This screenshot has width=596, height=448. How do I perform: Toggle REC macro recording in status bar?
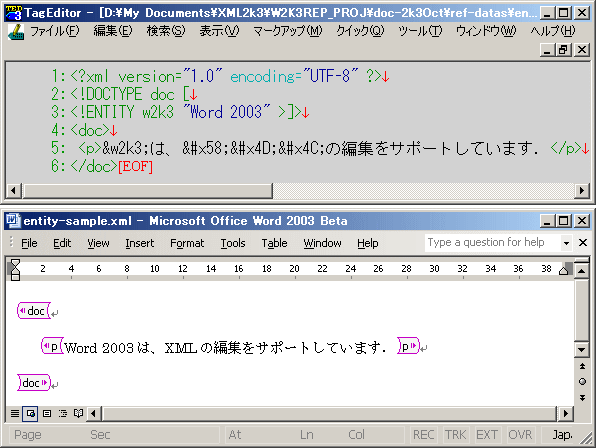[423, 434]
